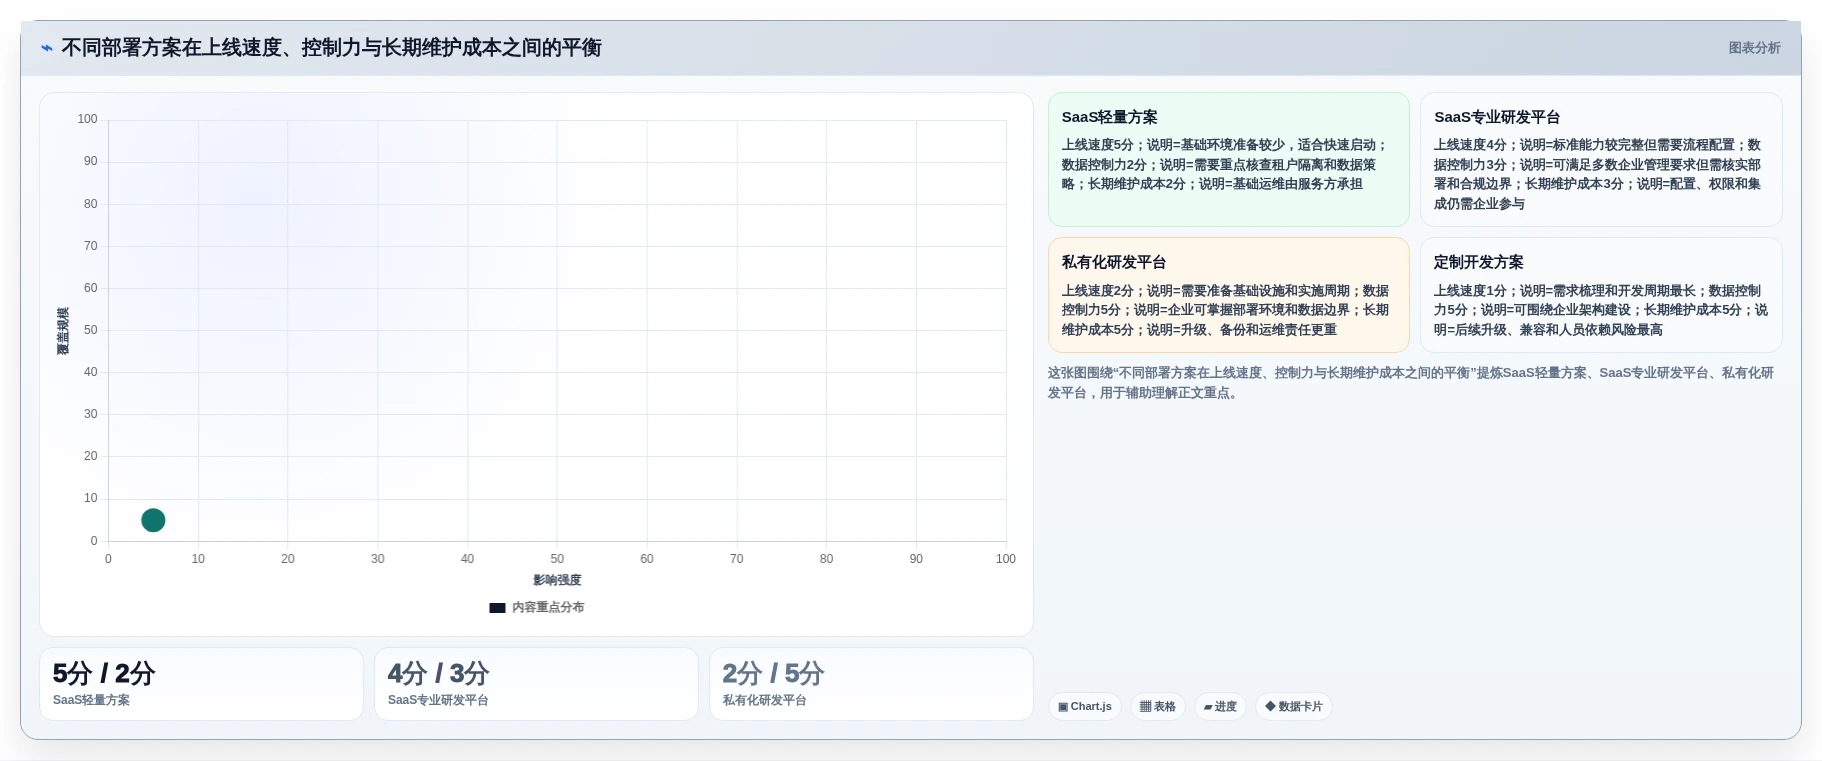Click the 4分 / 3分 stat card
This screenshot has height=761, width=1822.
click(x=536, y=684)
